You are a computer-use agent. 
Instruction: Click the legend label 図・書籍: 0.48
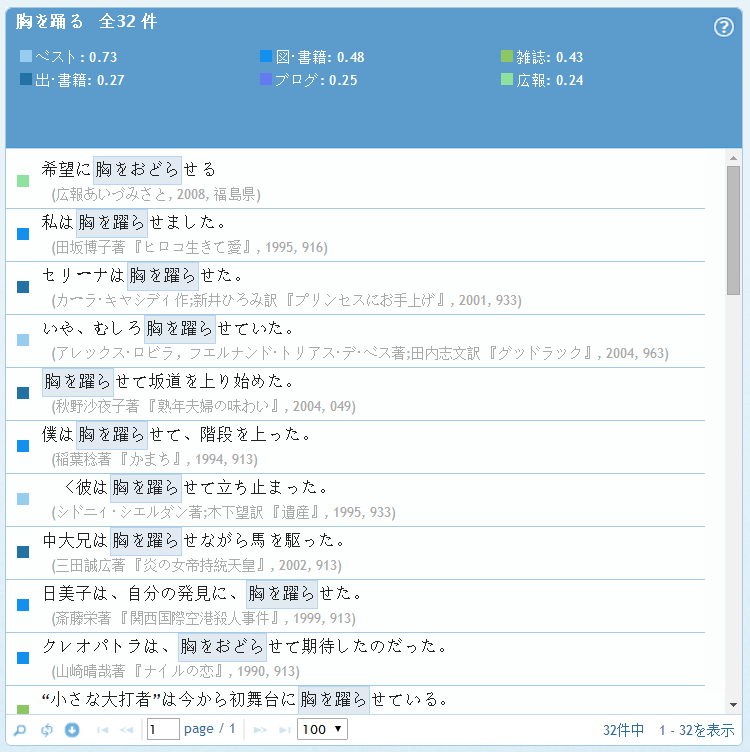(320, 57)
